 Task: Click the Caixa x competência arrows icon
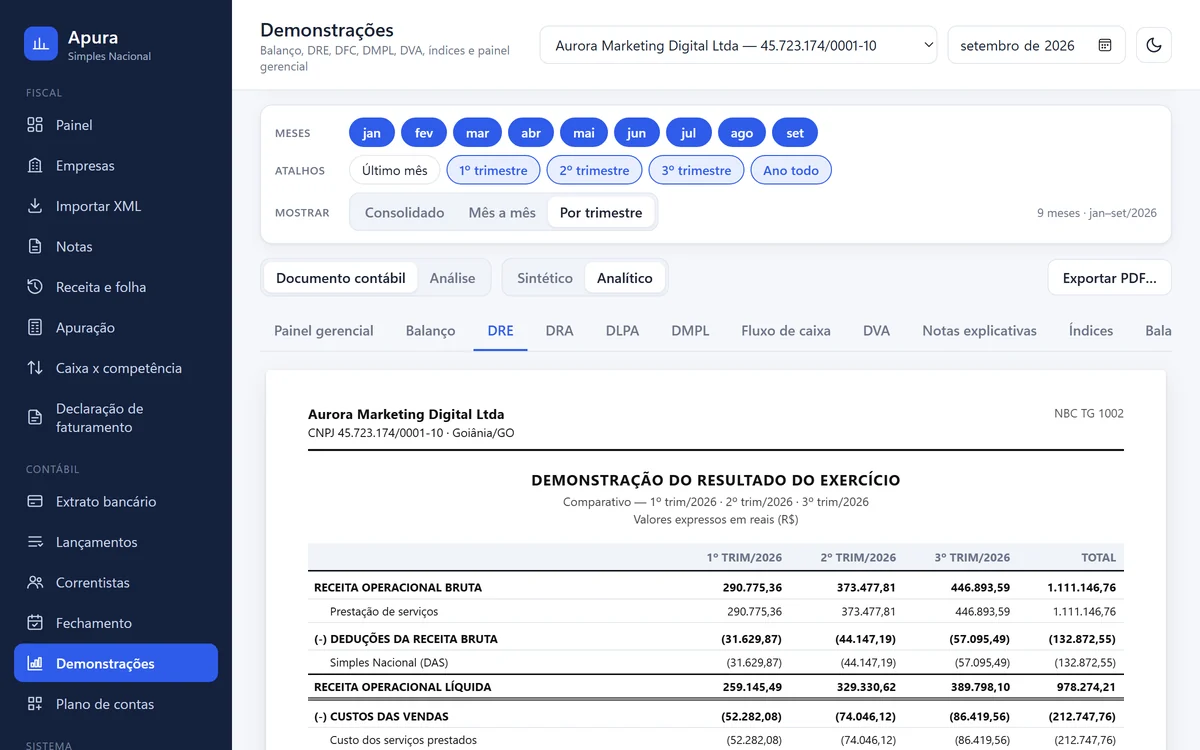[35, 368]
